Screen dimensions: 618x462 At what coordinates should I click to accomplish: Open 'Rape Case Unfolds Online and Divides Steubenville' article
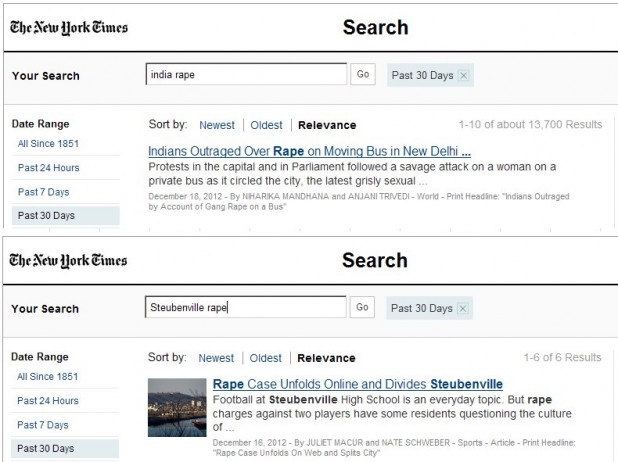pyautogui.click(x=357, y=384)
